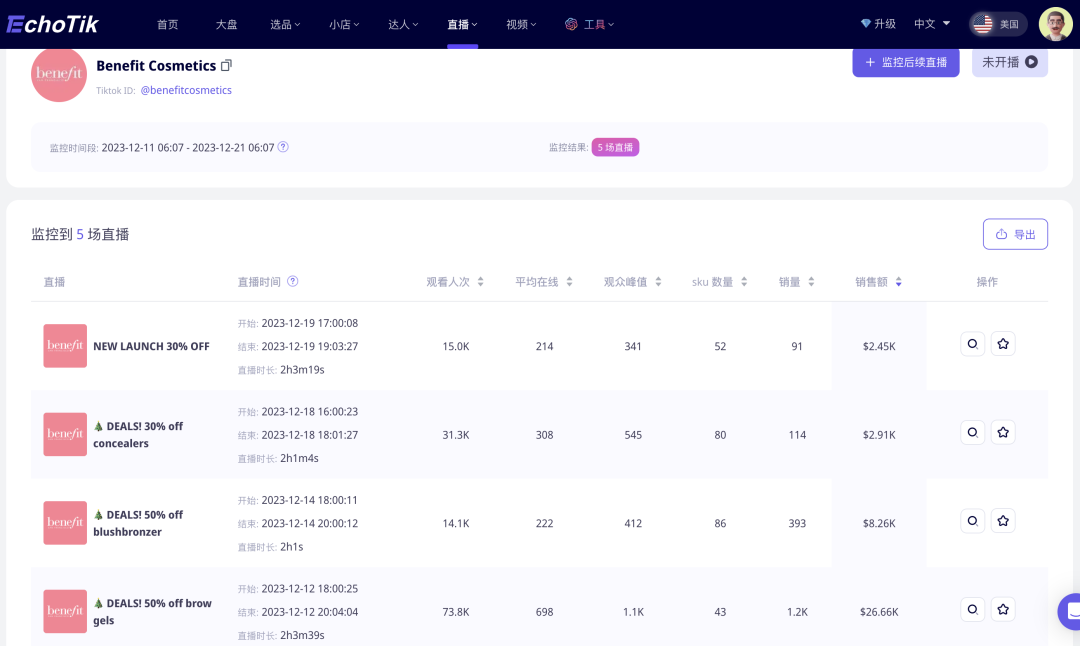
Task: Open the 中文 language dropdown
Action: [932, 24]
